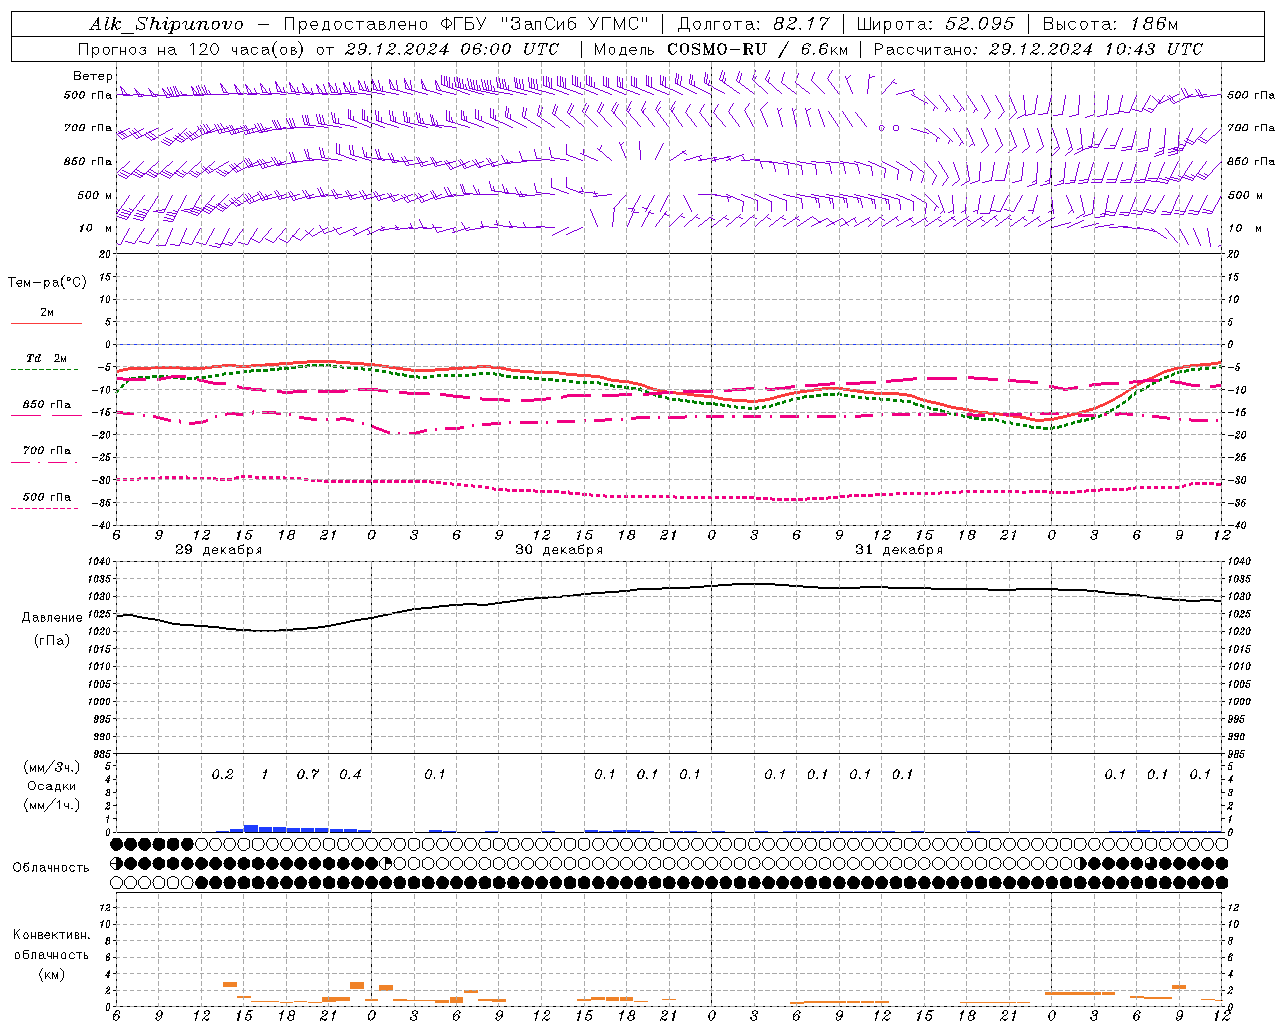Click the Прогноз на 120 часа(ов) text
The height and width of the screenshot is (1024, 1280).
193,49
